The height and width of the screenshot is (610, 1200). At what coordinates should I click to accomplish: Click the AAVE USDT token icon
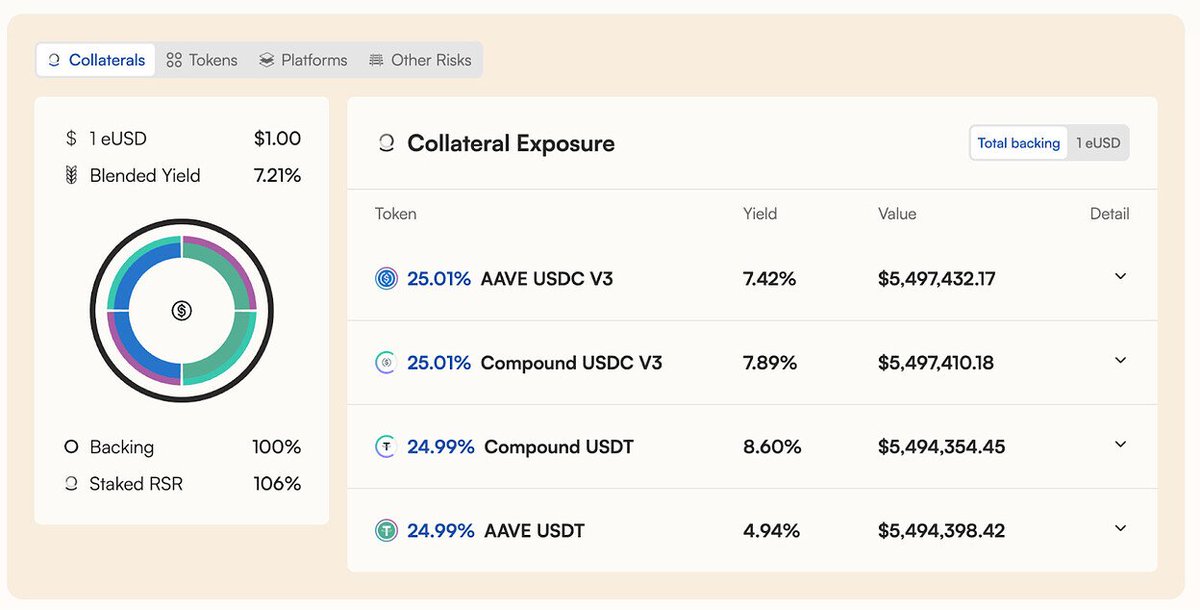coord(386,531)
